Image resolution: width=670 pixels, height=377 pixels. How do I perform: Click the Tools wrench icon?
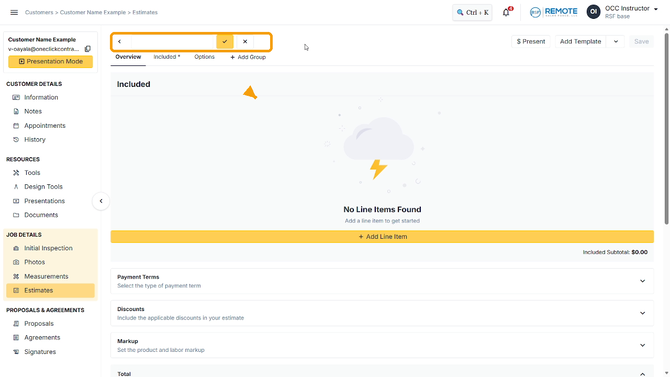pos(16,173)
